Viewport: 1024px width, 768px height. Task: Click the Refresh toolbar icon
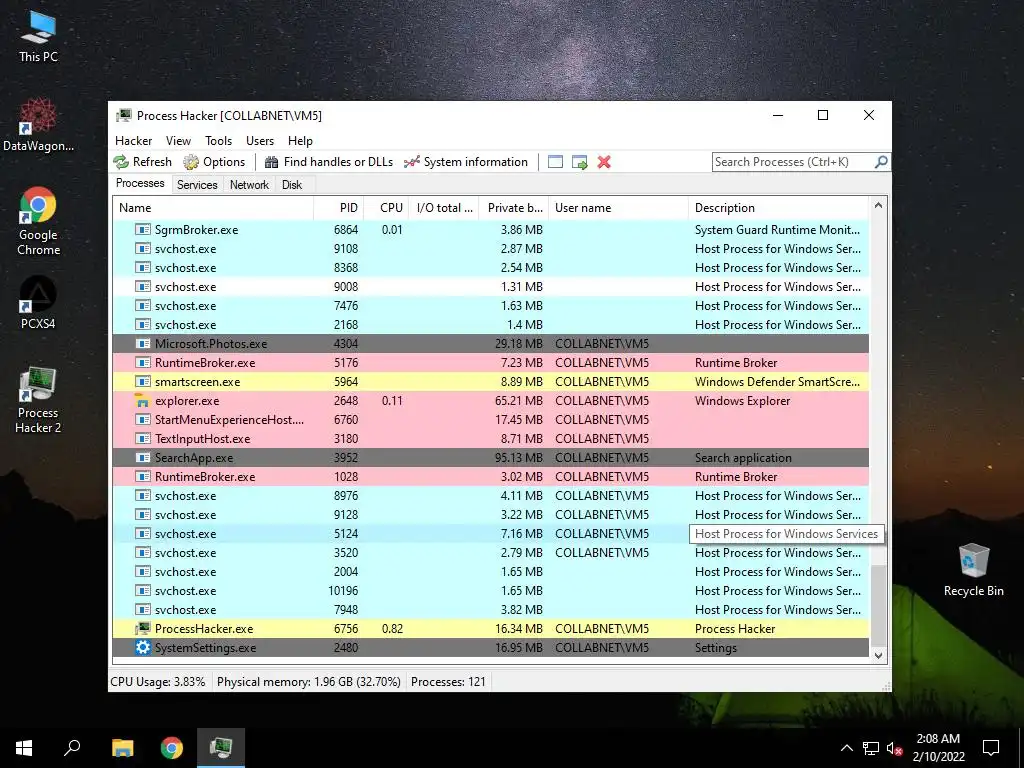pos(121,162)
